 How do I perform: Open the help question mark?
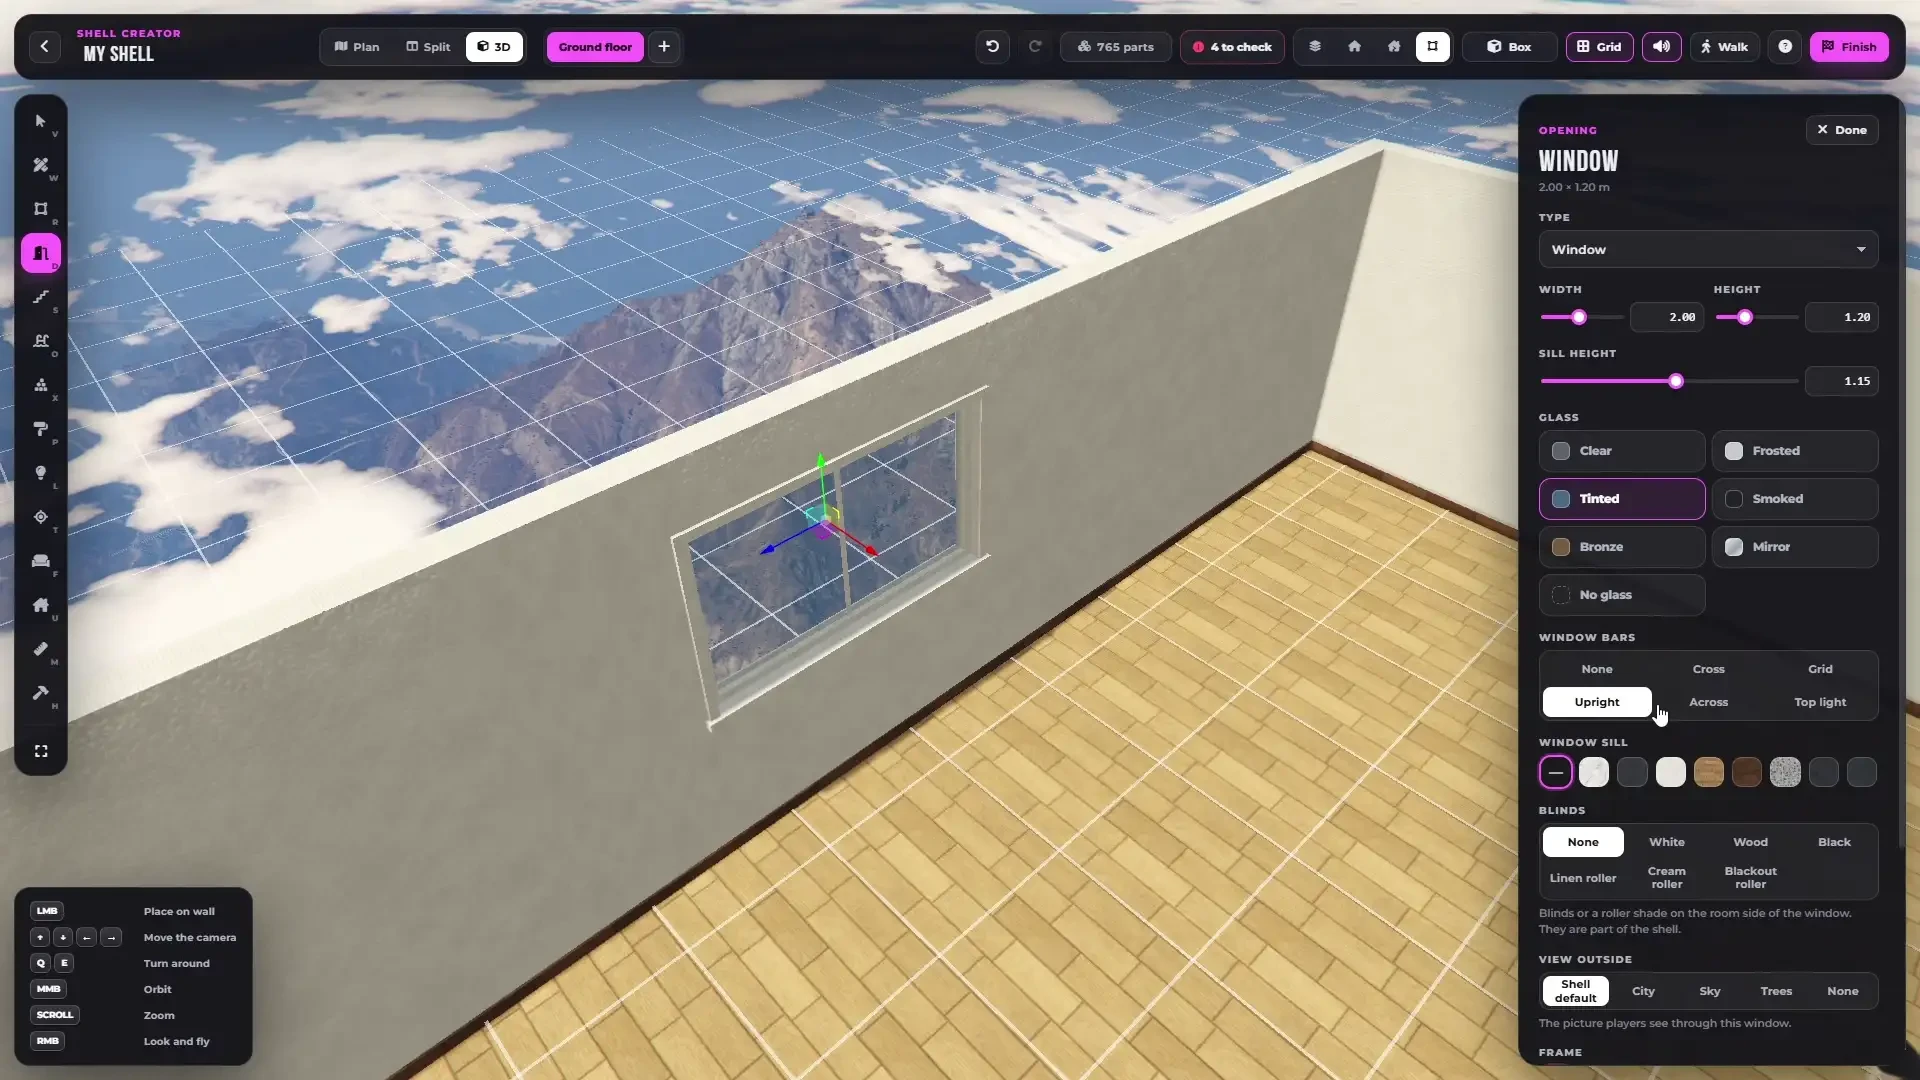(x=1785, y=47)
